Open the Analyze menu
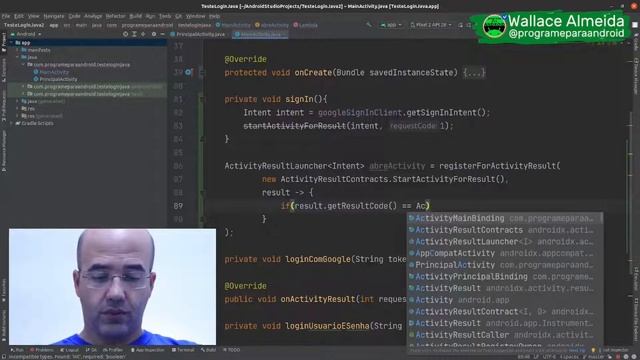Viewport: 640px width, 360px height. (x=93, y=16)
